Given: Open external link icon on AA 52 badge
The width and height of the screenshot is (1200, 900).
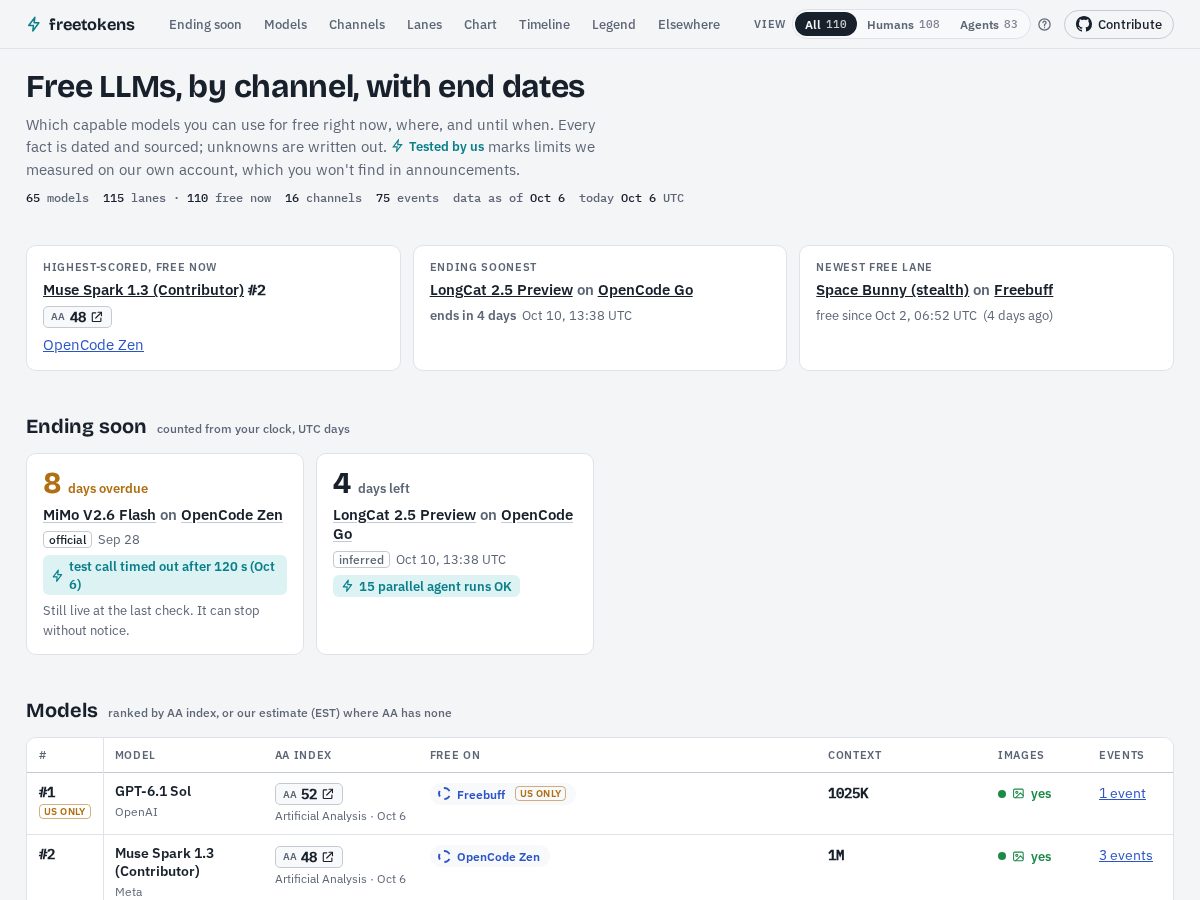Looking at the screenshot, I should [328, 794].
